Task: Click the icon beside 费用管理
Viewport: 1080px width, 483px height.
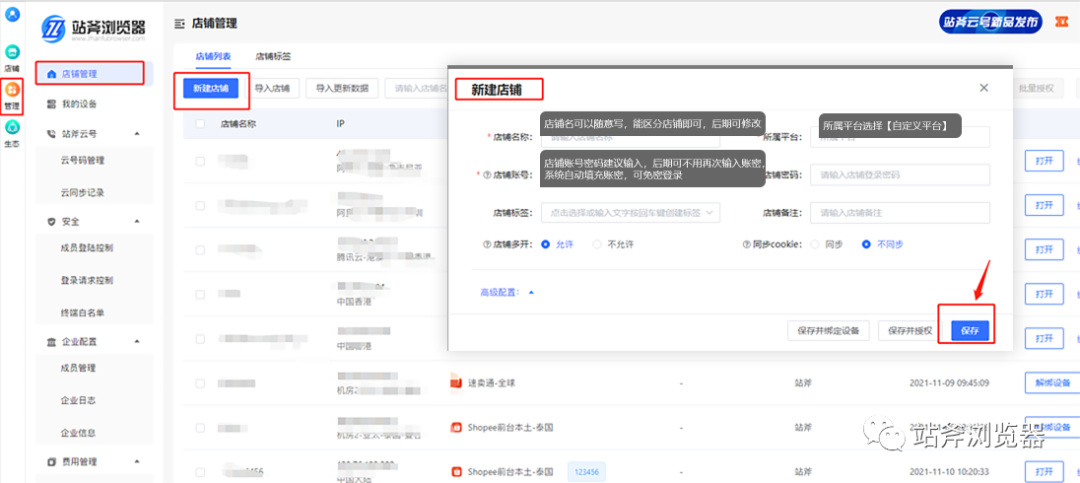Action: point(50,462)
